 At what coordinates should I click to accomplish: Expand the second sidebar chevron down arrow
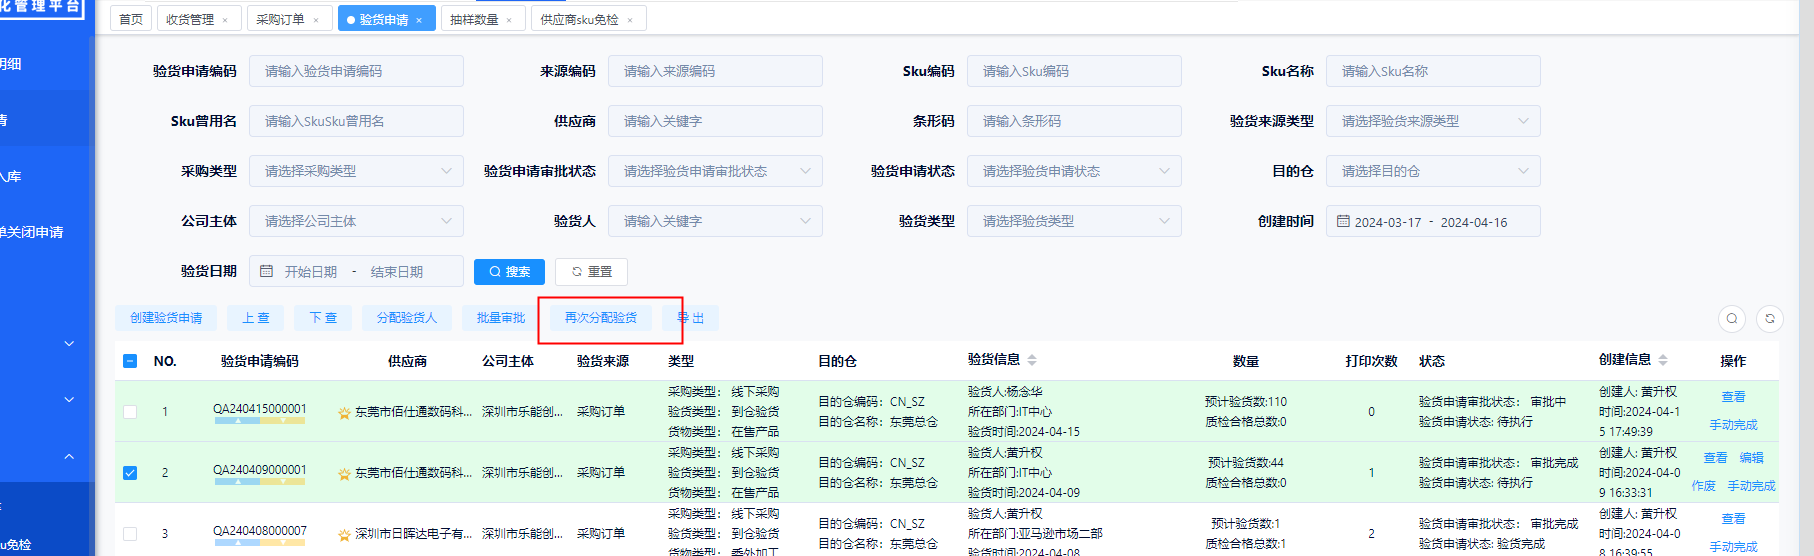point(69,399)
